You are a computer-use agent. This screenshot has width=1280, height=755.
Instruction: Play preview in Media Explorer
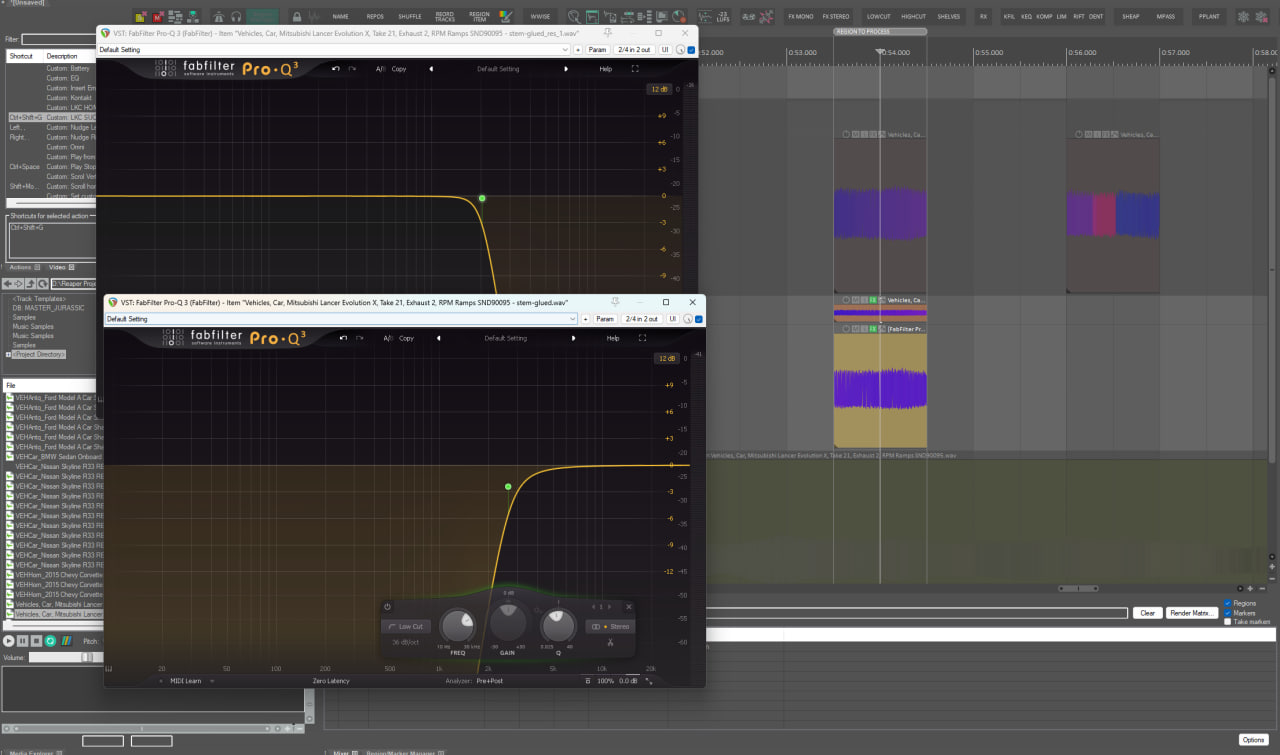(x=9, y=640)
